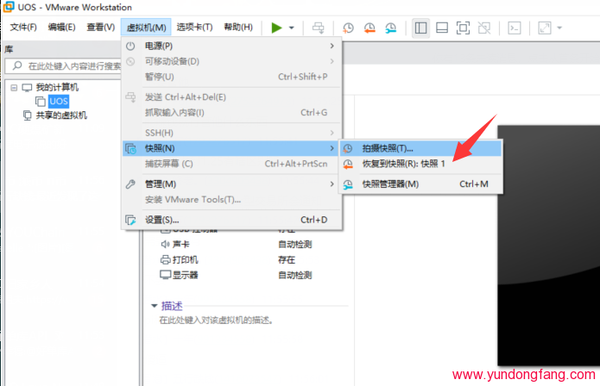600x386 pixels.
Task: Open snapshot manager from the toolbar icon
Action: point(391,28)
